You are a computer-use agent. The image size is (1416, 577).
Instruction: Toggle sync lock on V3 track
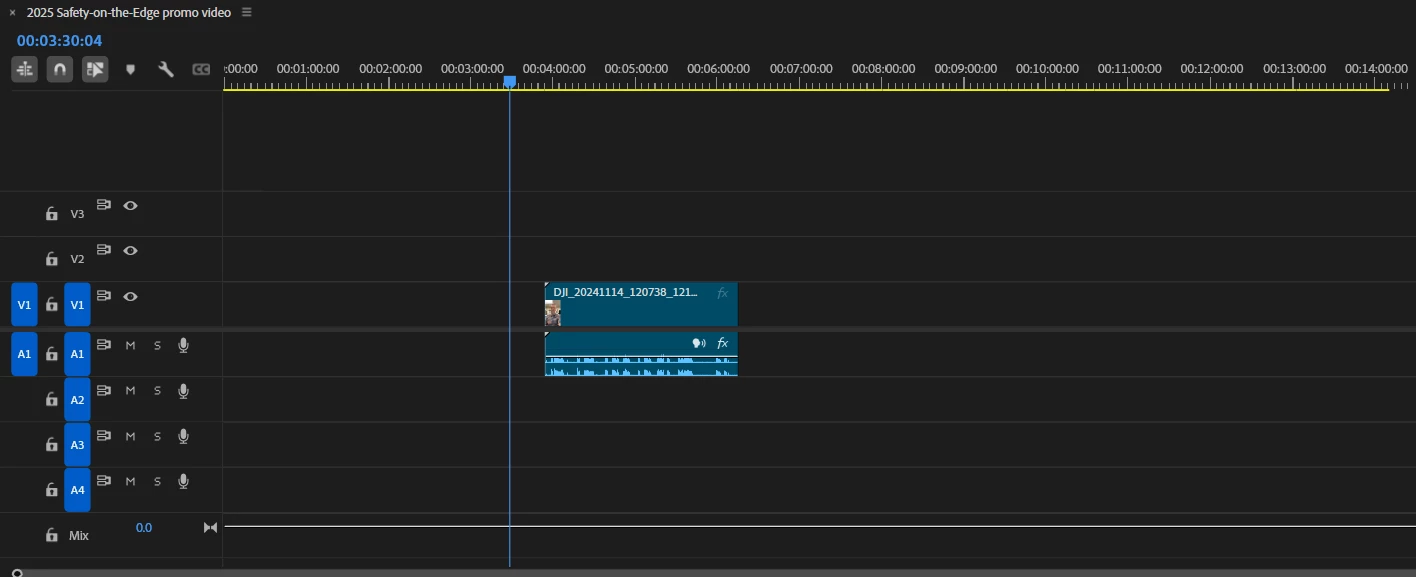[104, 204]
